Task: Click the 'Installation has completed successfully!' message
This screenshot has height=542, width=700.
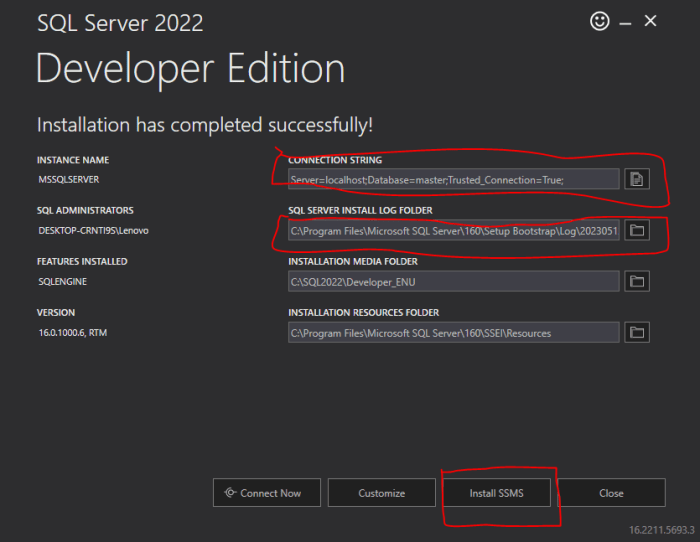Action: (205, 125)
